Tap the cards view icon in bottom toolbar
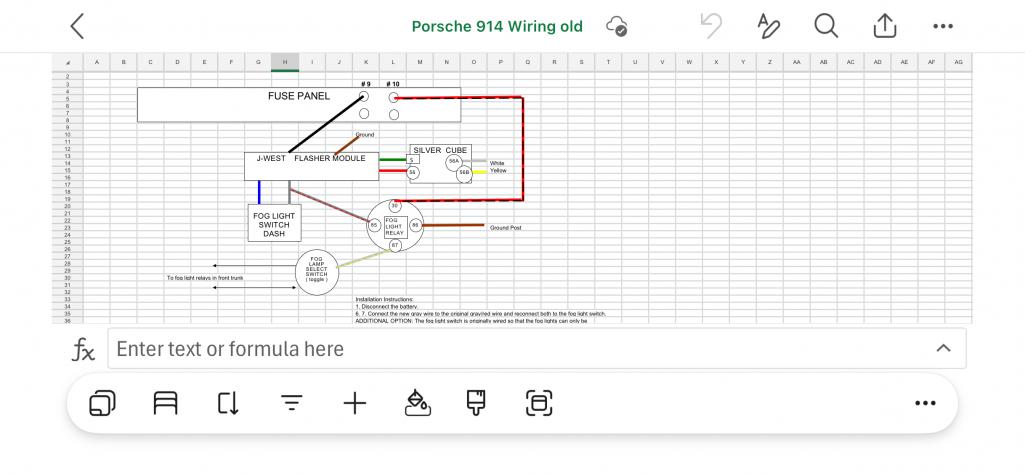Viewport: 1025px width, 474px height. point(102,403)
